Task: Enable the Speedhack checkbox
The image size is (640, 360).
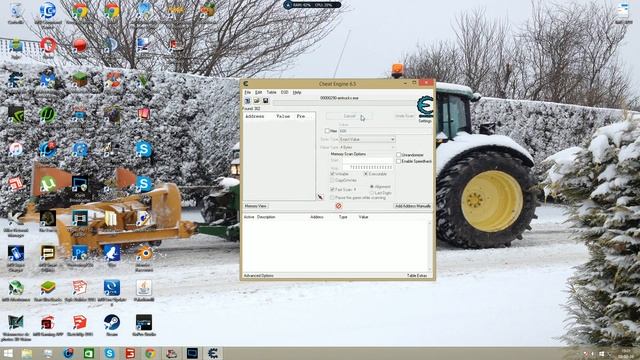Action: pos(398,162)
